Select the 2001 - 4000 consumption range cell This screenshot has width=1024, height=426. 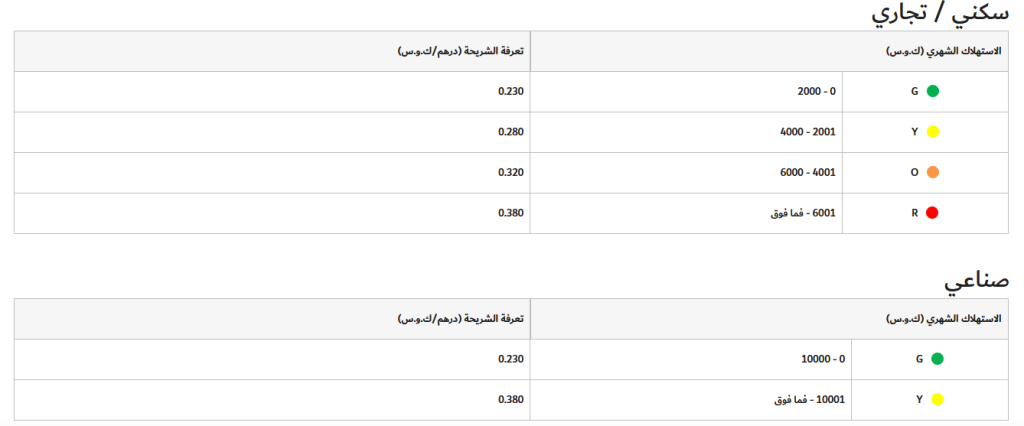pos(807,132)
